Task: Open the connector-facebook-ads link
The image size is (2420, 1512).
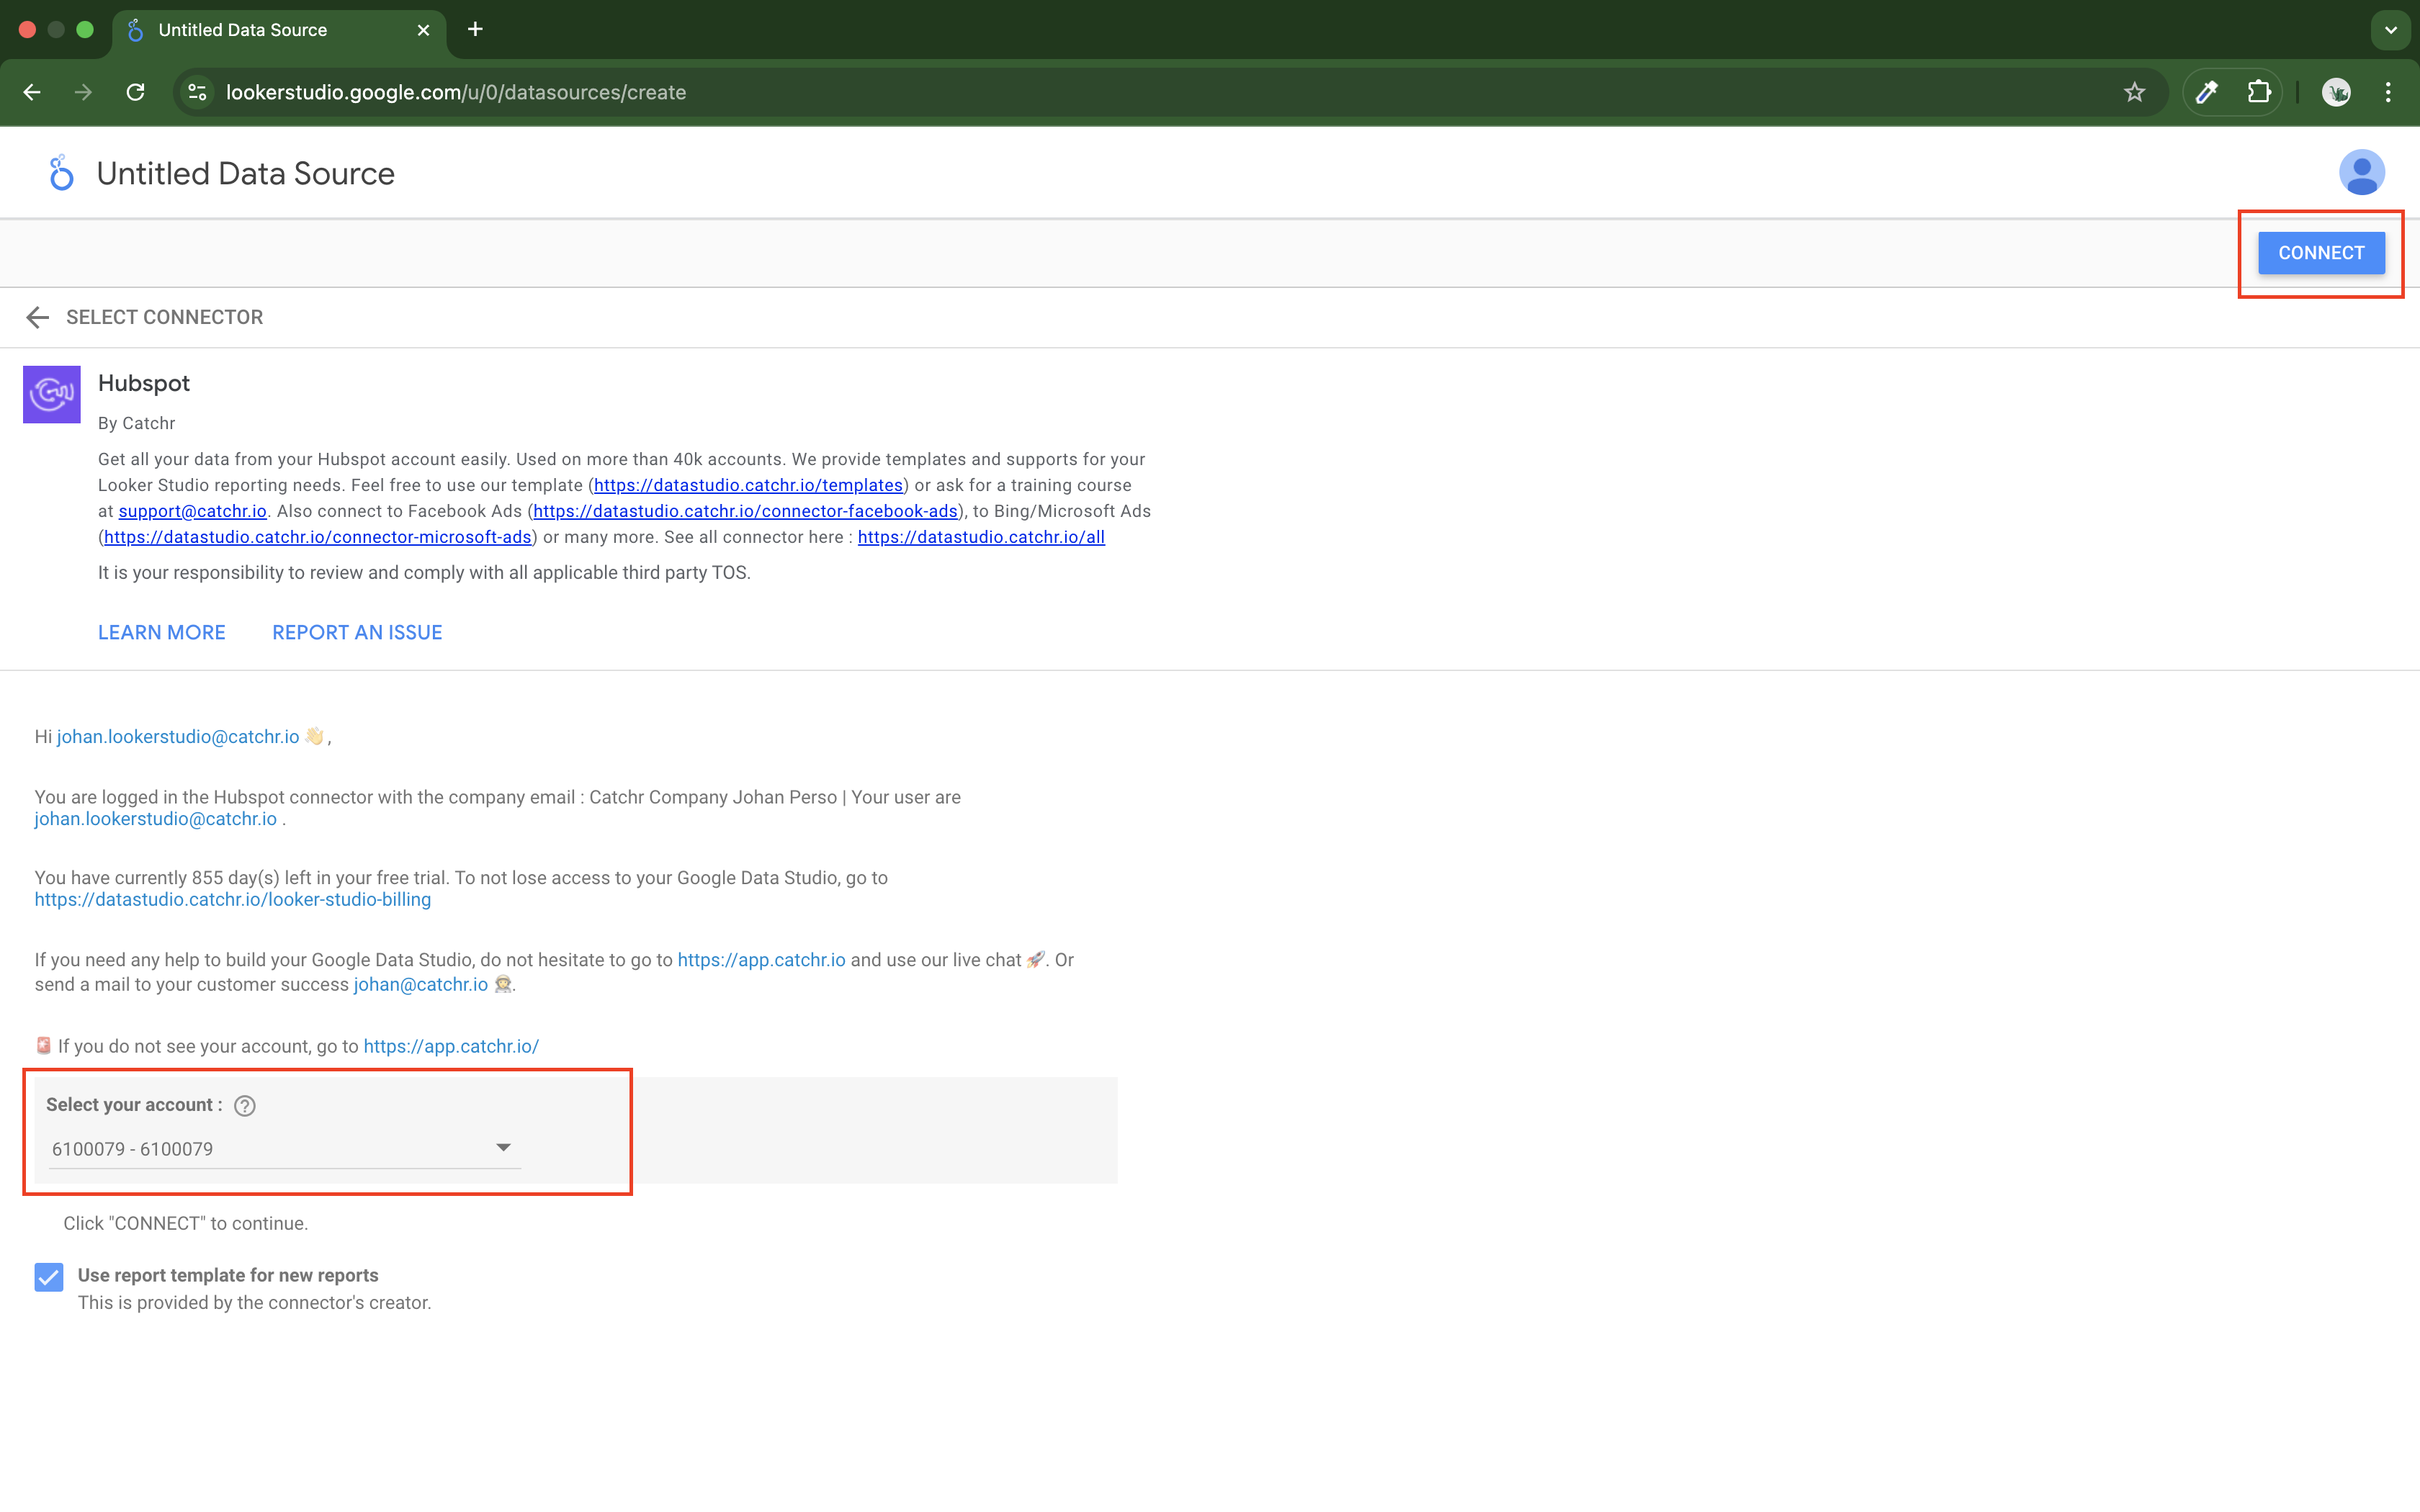Action: [x=745, y=511]
